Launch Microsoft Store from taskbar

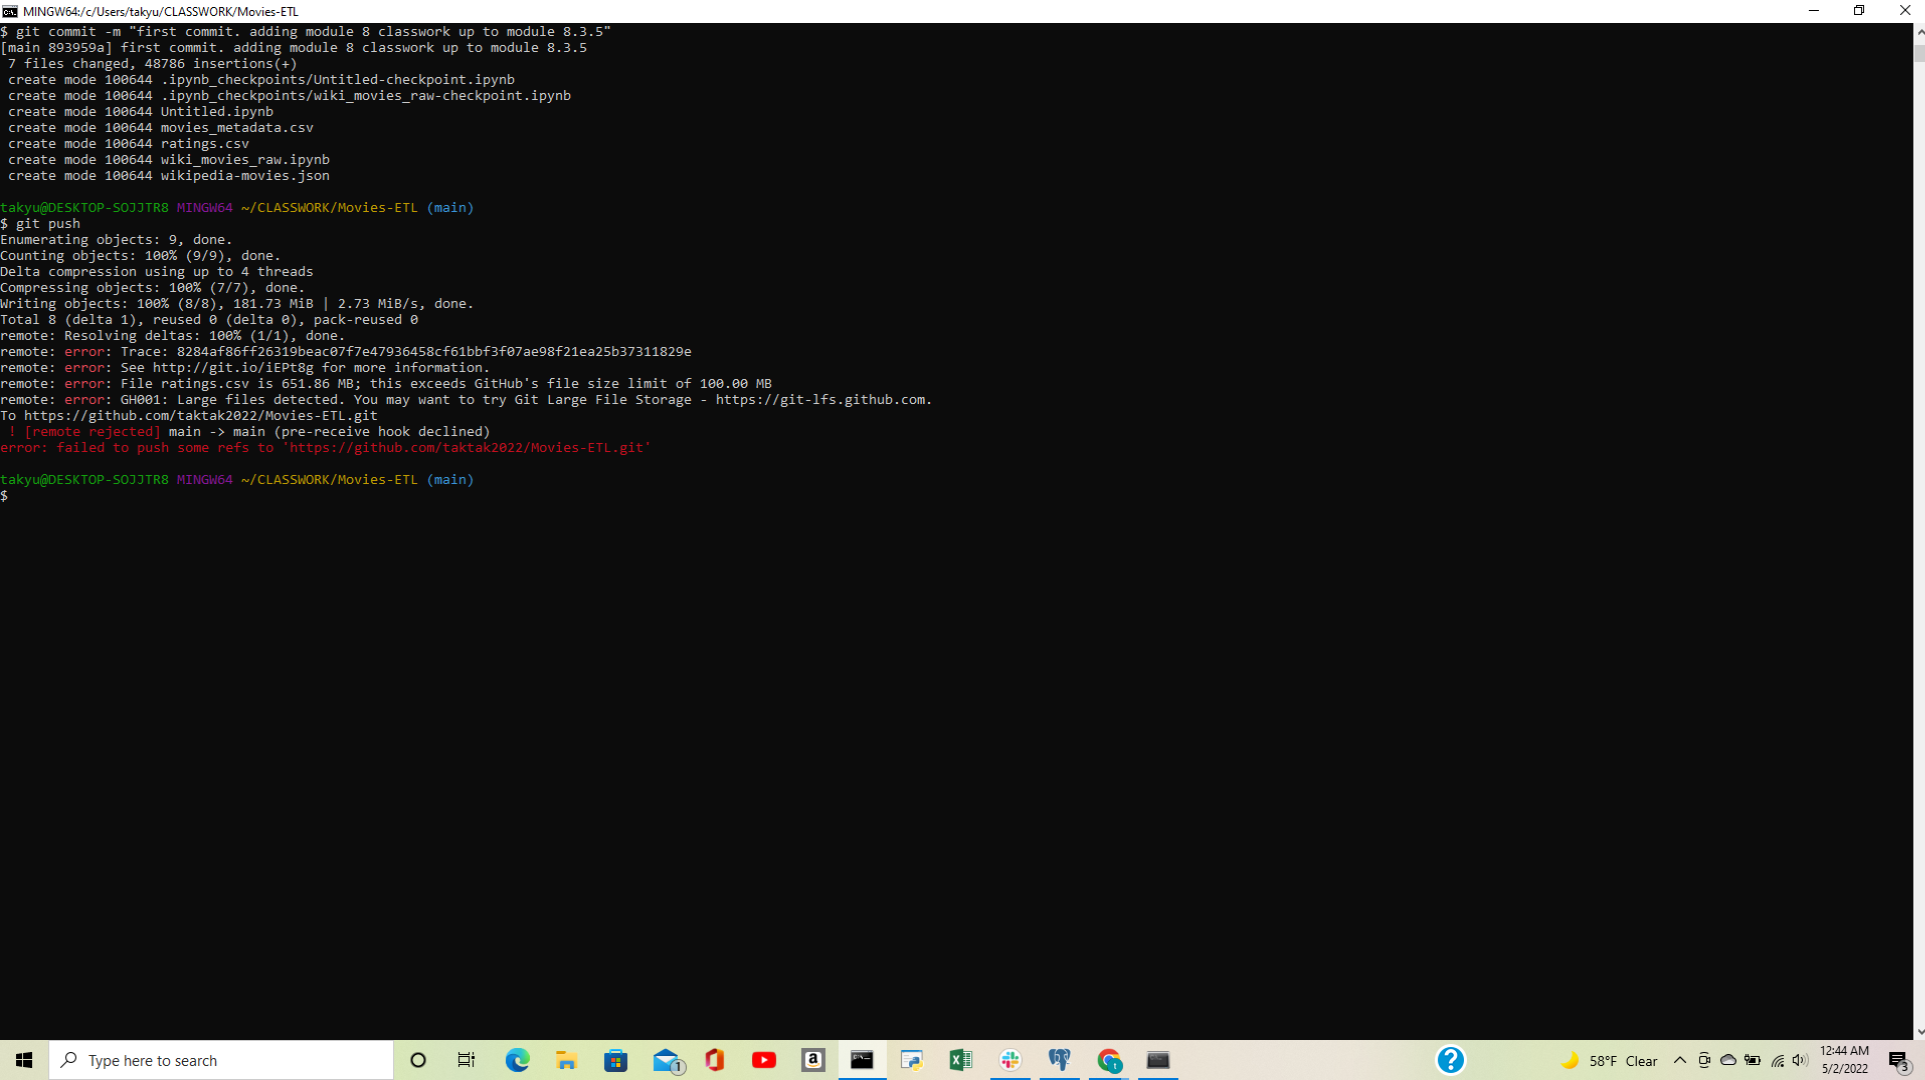pyautogui.click(x=616, y=1060)
